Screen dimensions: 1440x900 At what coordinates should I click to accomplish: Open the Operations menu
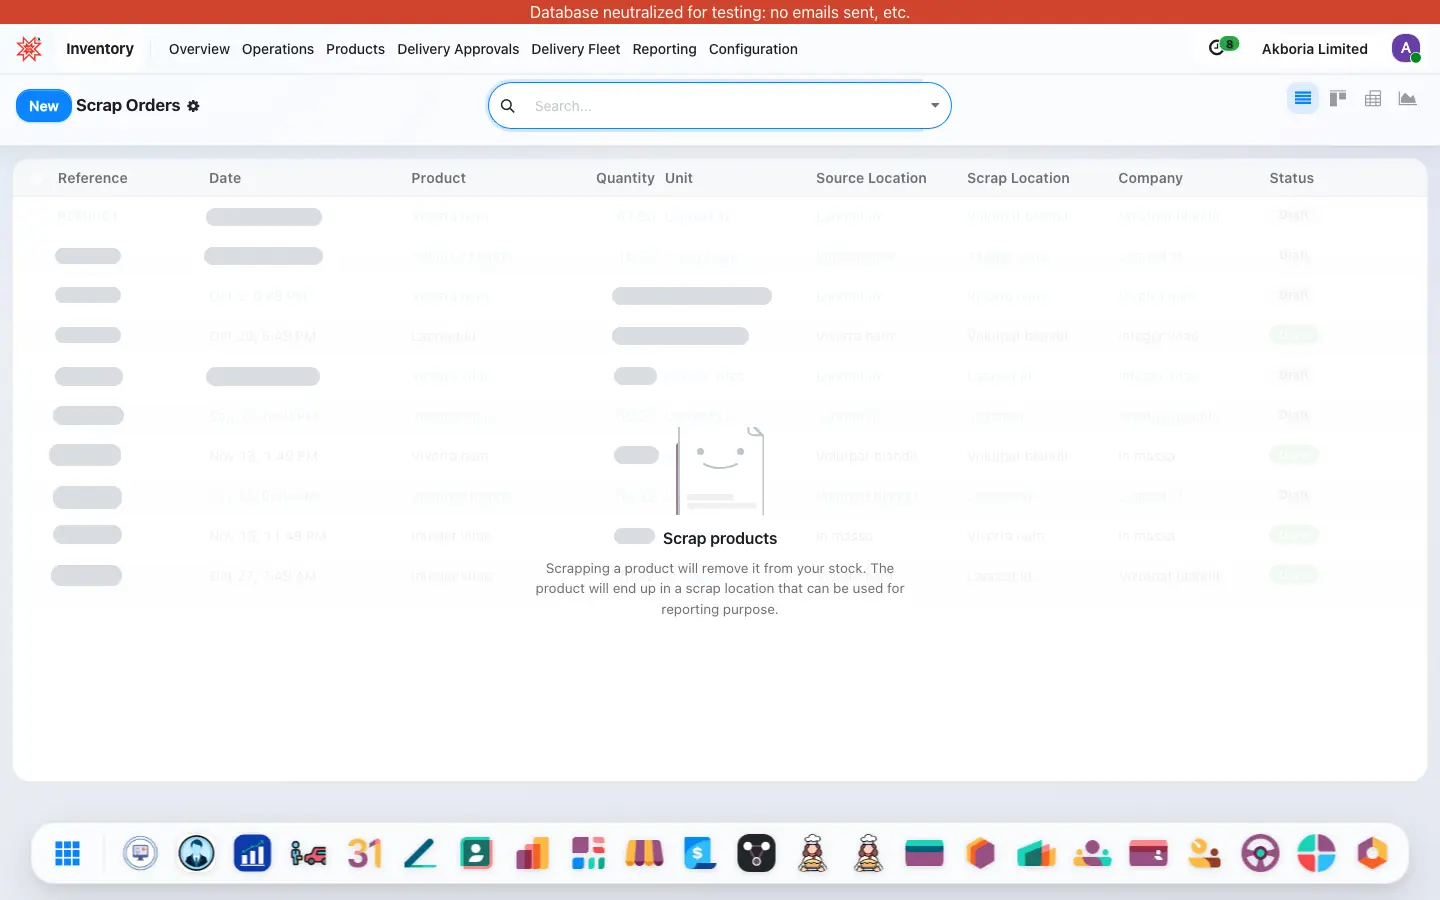pyautogui.click(x=278, y=49)
